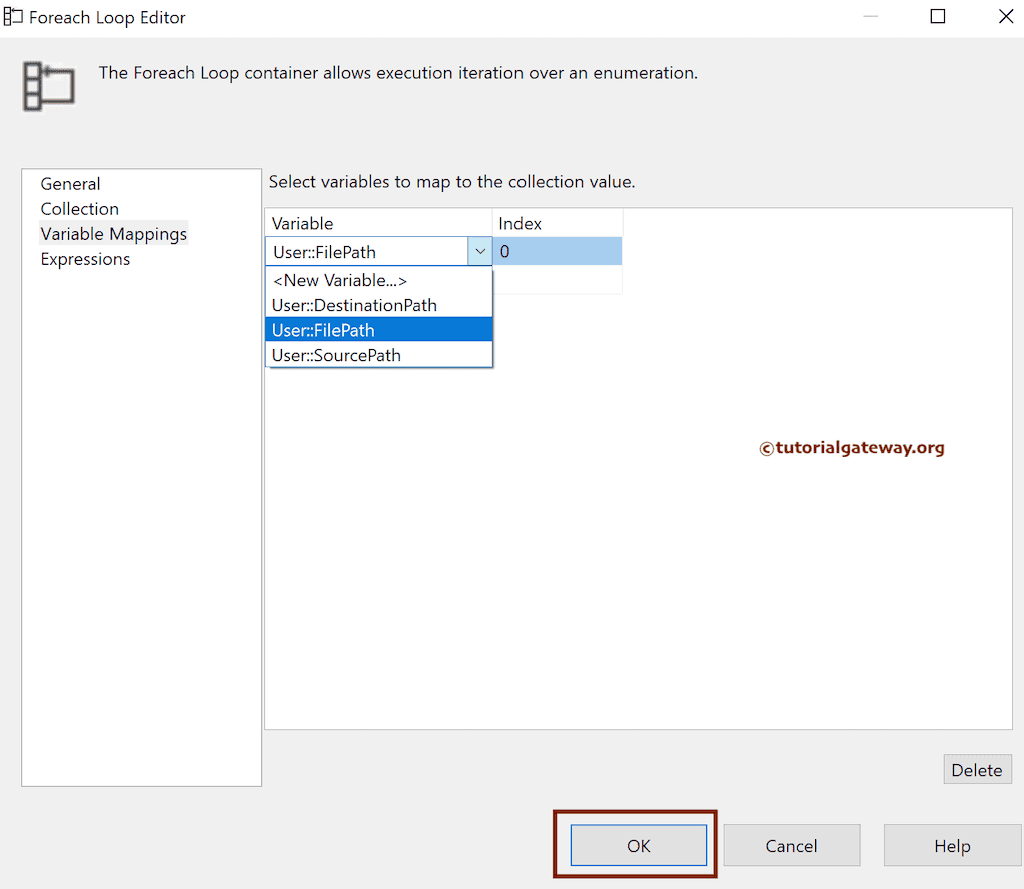Confirm with the OK button

click(639, 845)
